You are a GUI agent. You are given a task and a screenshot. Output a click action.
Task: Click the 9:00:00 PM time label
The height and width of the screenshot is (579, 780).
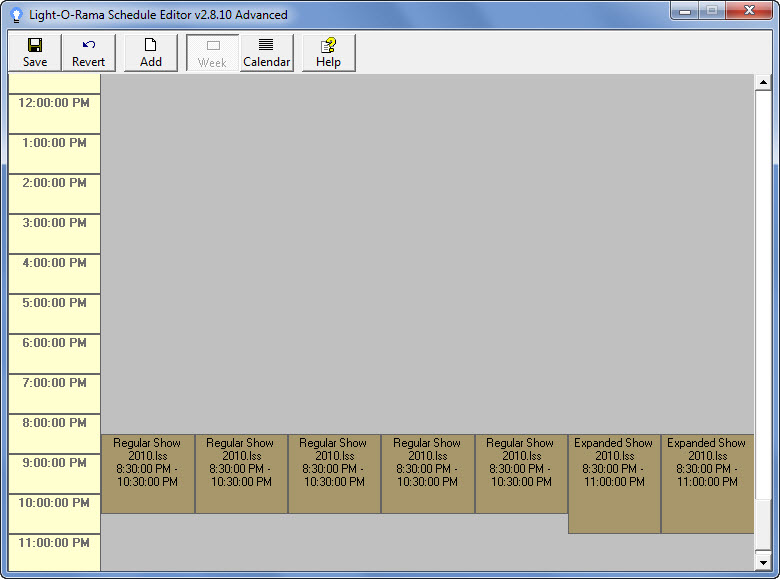coord(54,474)
